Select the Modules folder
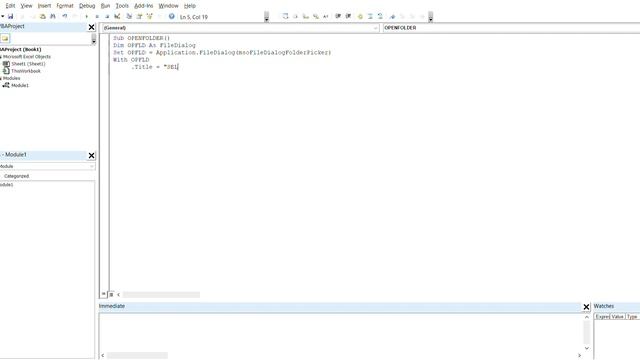 pyautogui.click(x=11, y=78)
